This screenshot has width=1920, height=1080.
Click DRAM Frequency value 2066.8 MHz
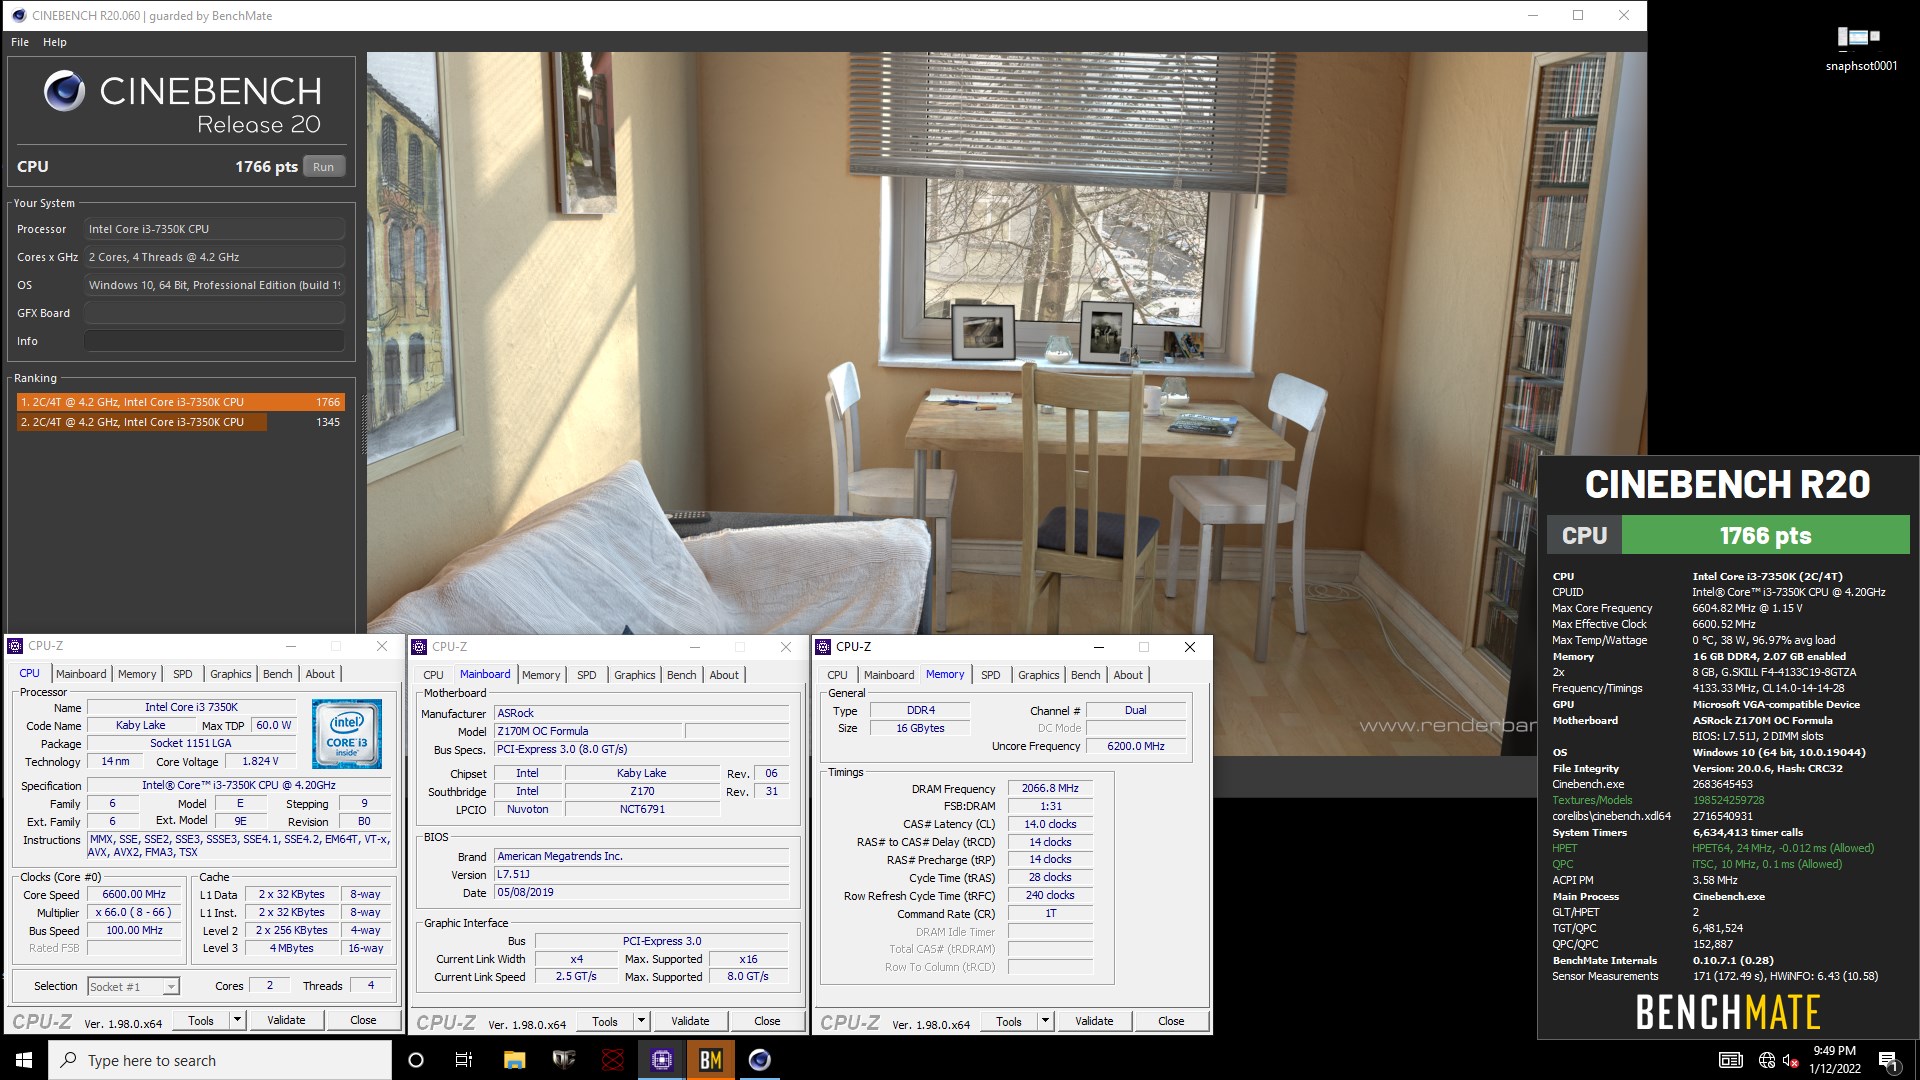coord(1050,789)
